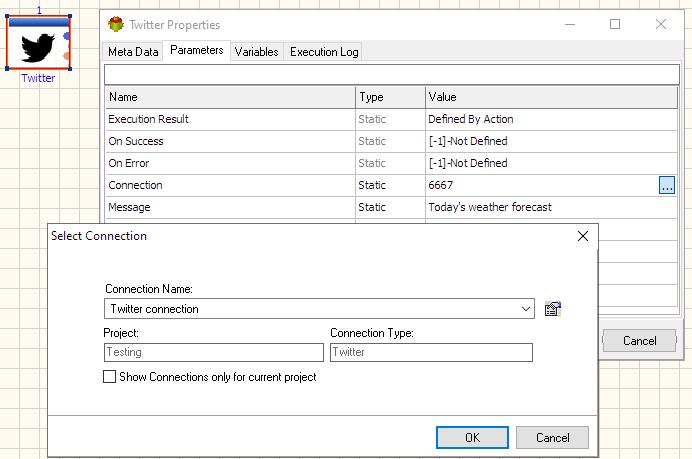Close the Twitter Properties window

click(x=661, y=24)
